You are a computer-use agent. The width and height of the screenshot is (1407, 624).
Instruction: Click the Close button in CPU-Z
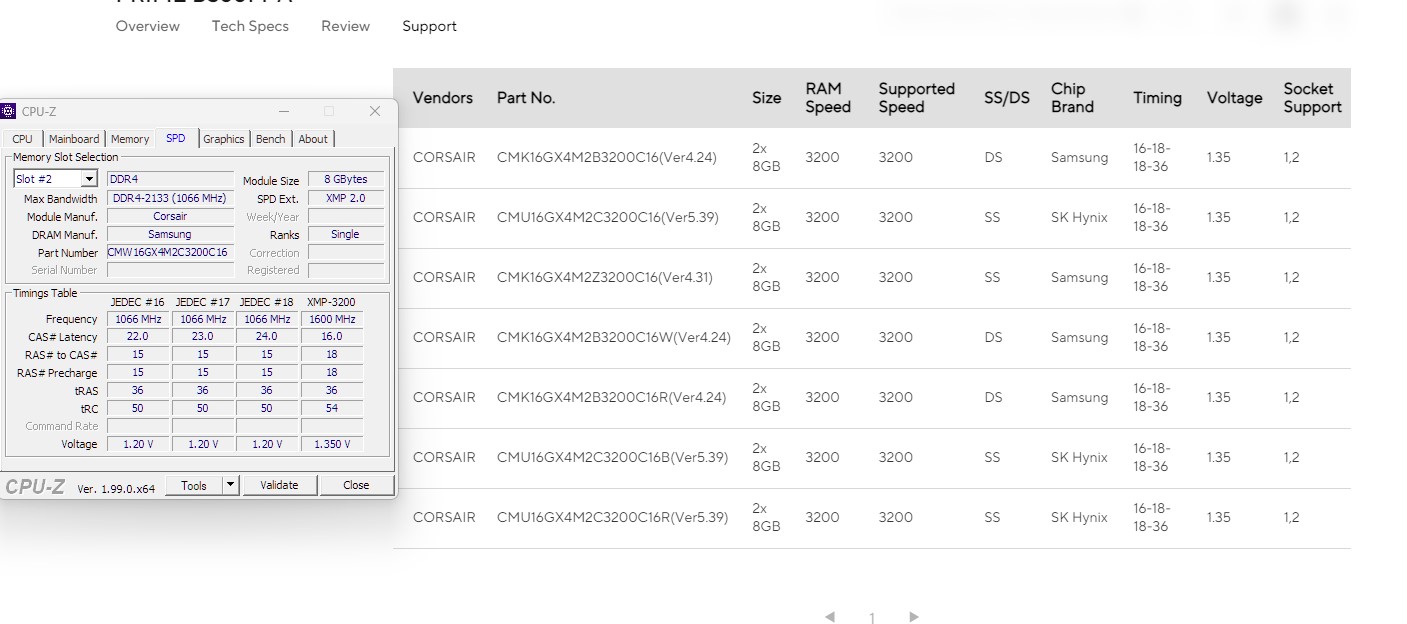(x=356, y=485)
